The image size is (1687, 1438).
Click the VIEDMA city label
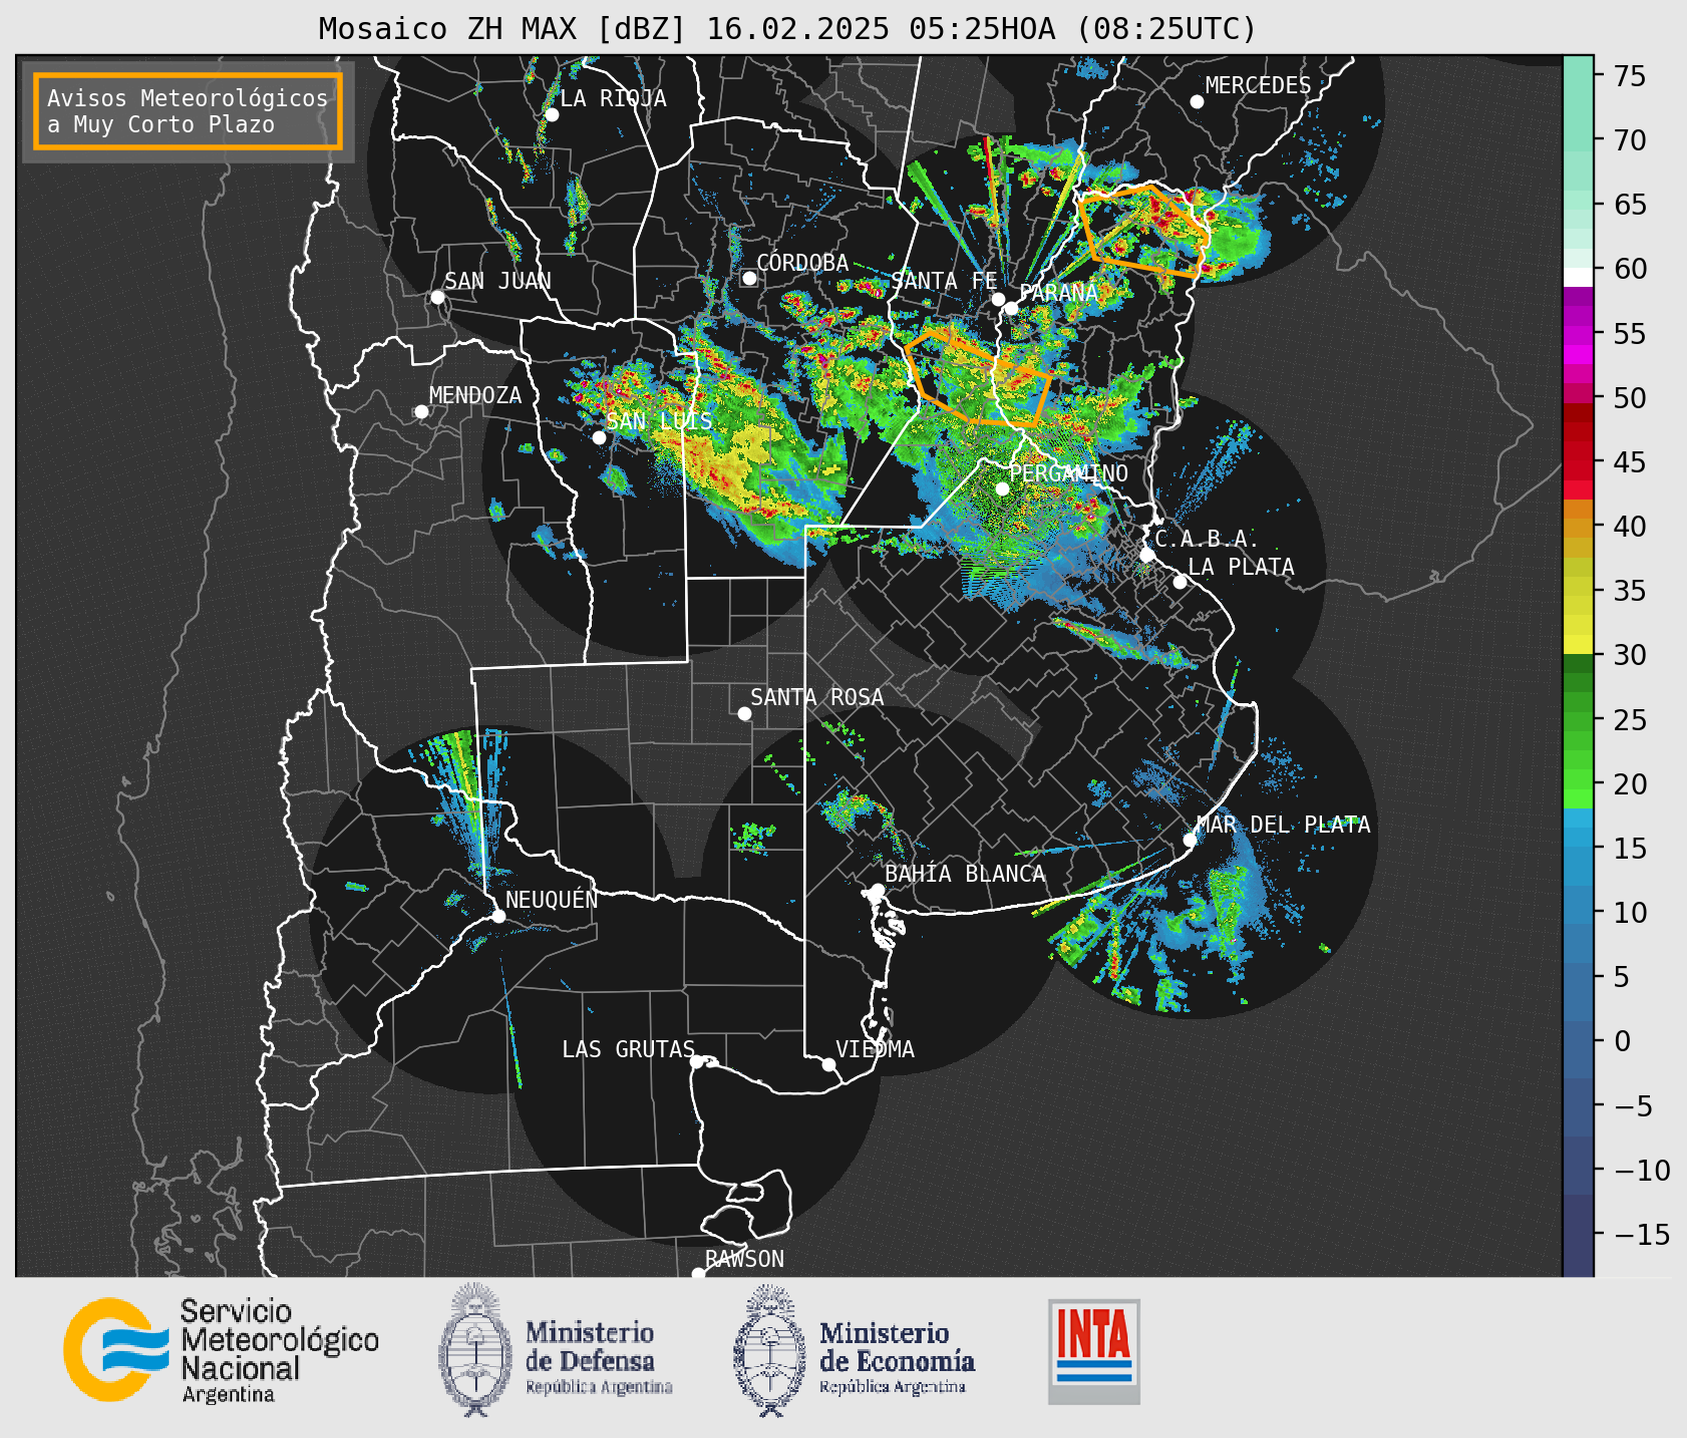(x=875, y=1049)
